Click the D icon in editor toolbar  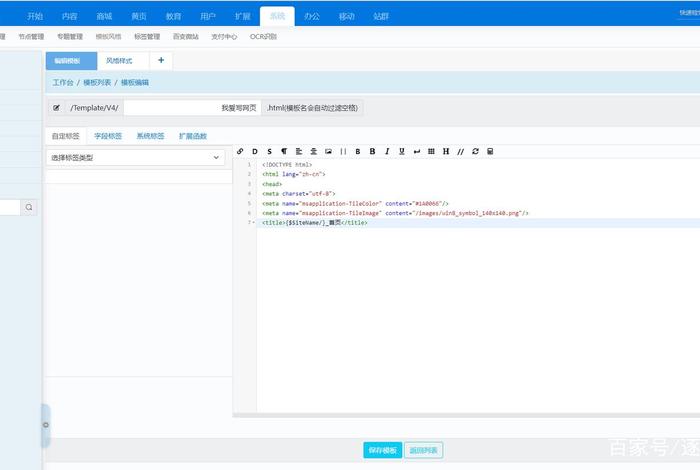255,151
